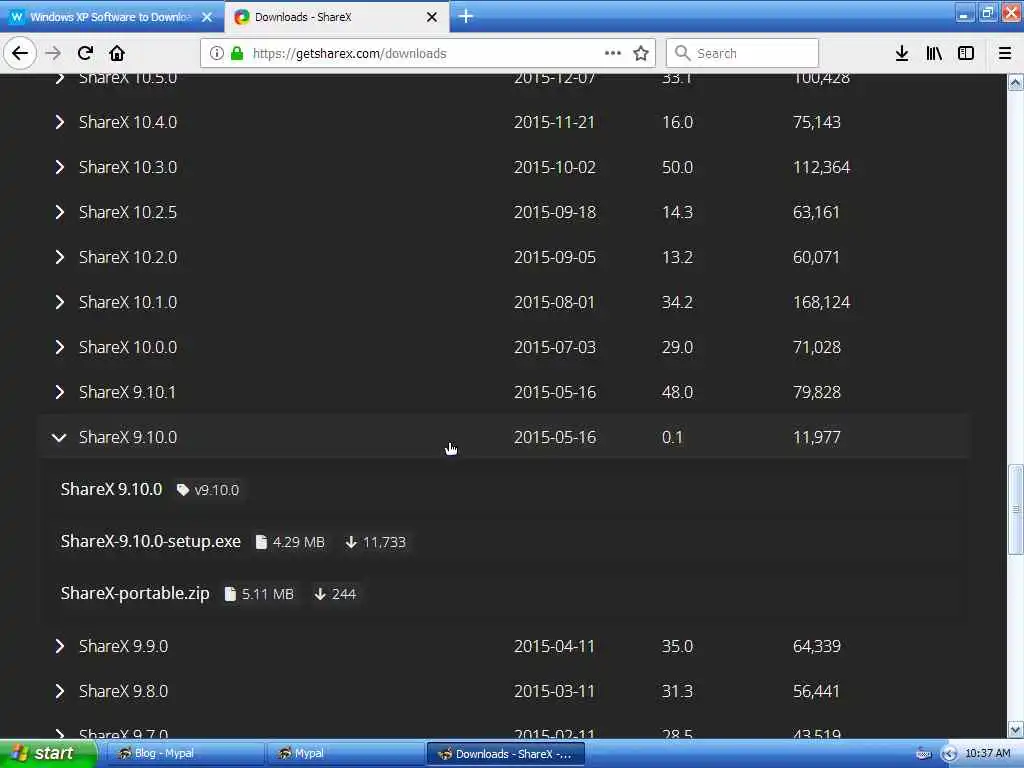Close the Downloads - ShareX tab
Screen dimensions: 1024x768
pos(432,18)
